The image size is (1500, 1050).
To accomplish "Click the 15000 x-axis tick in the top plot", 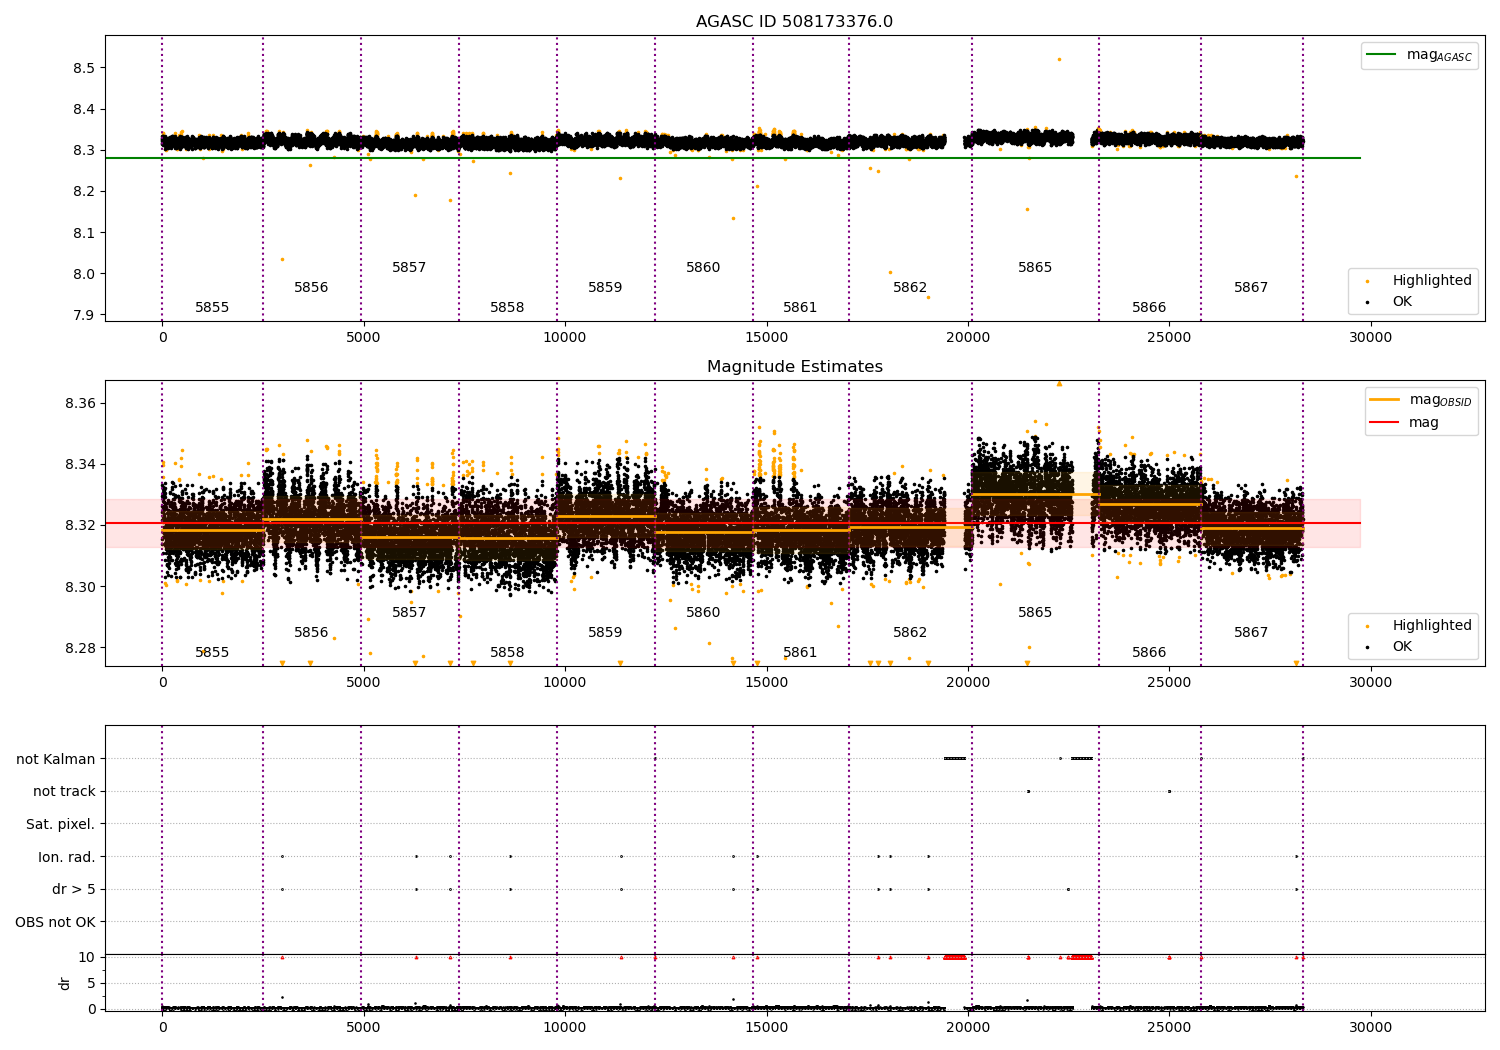I will pos(767,338).
